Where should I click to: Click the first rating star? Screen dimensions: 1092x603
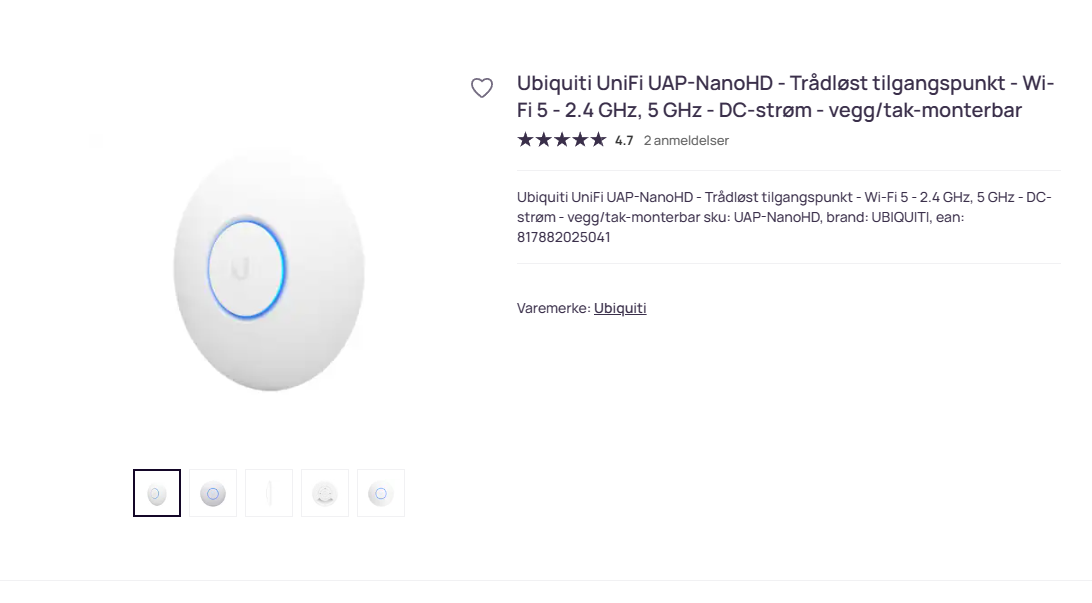click(526, 140)
